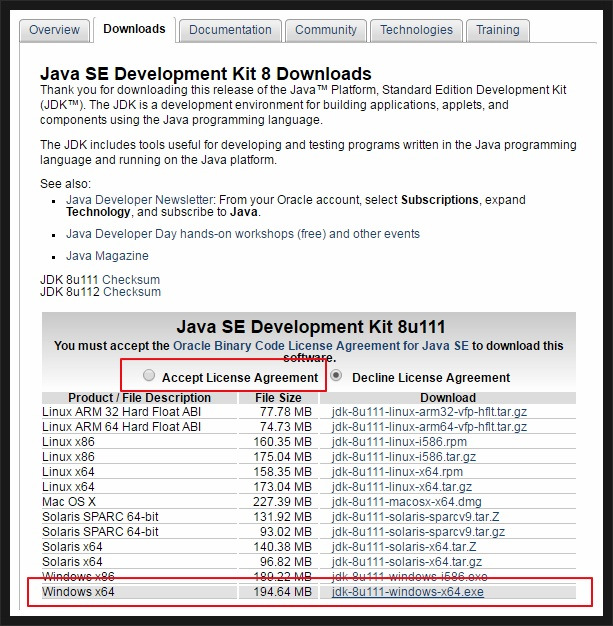Select Accept License Agreement radio button

click(149, 375)
